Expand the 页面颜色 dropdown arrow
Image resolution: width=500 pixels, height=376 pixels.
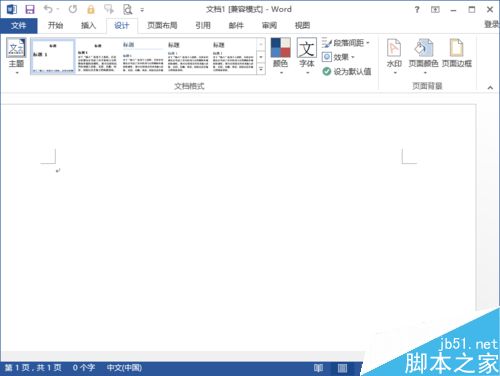click(425, 72)
